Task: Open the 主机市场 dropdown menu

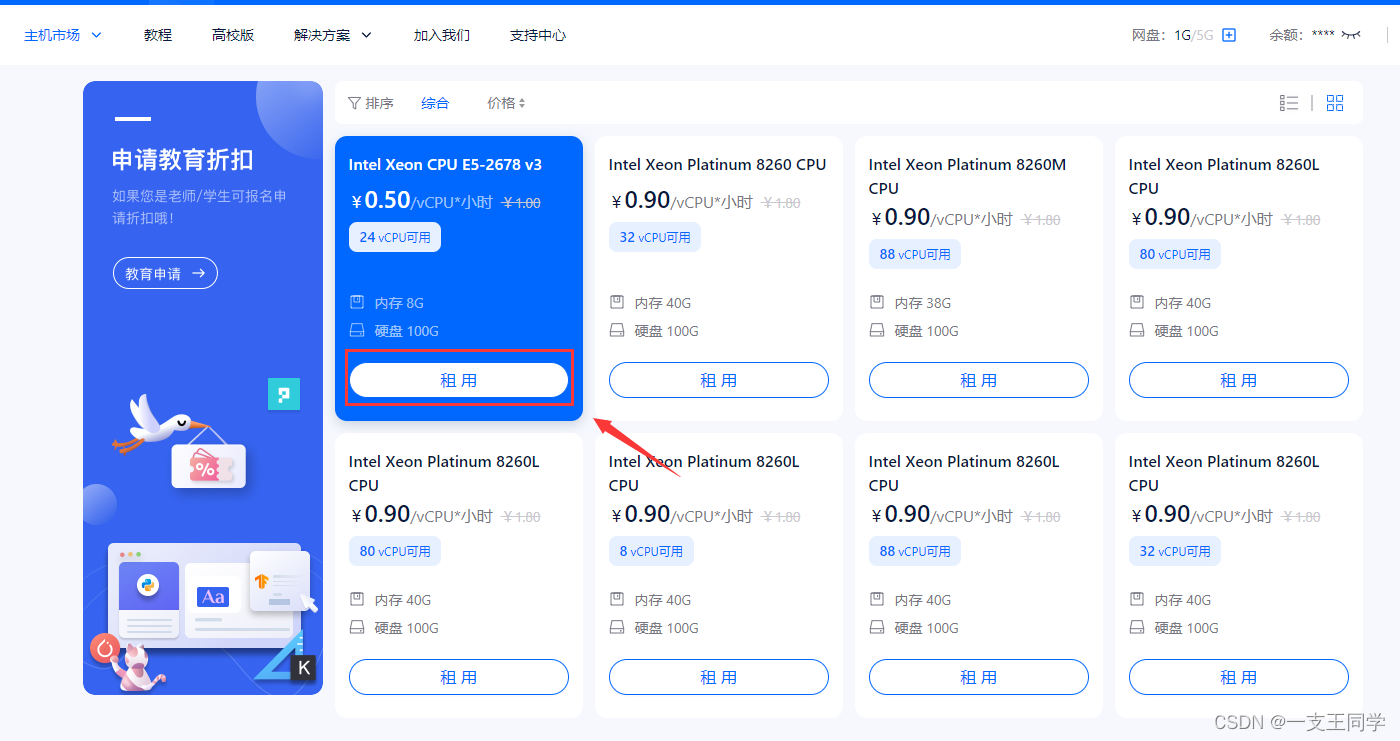Action: click(63, 35)
